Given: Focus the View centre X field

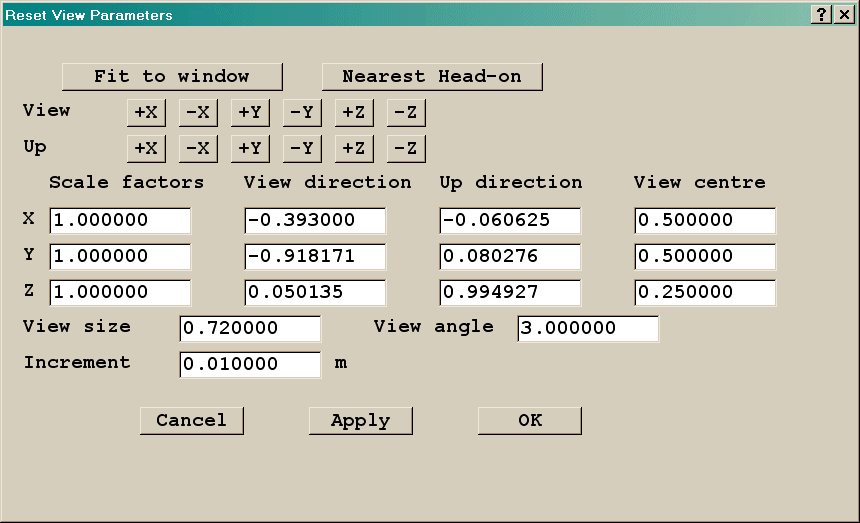Looking at the screenshot, I should coord(705,220).
